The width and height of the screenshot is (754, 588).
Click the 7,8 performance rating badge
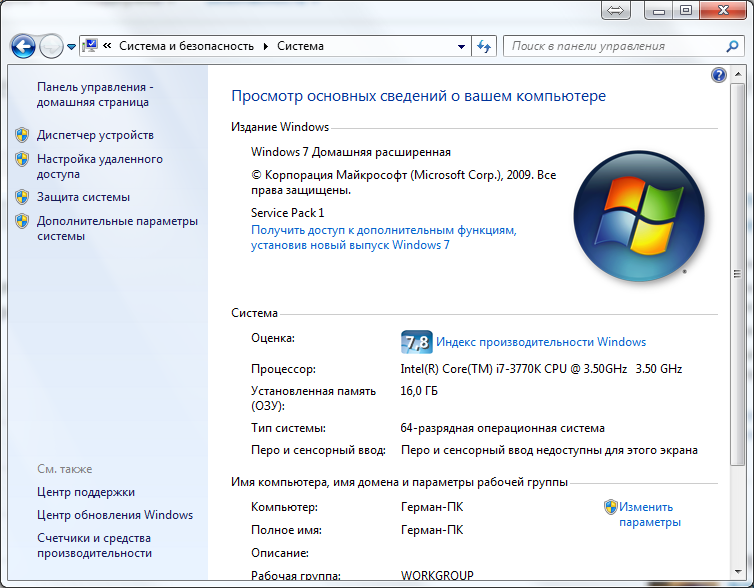(x=416, y=342)
